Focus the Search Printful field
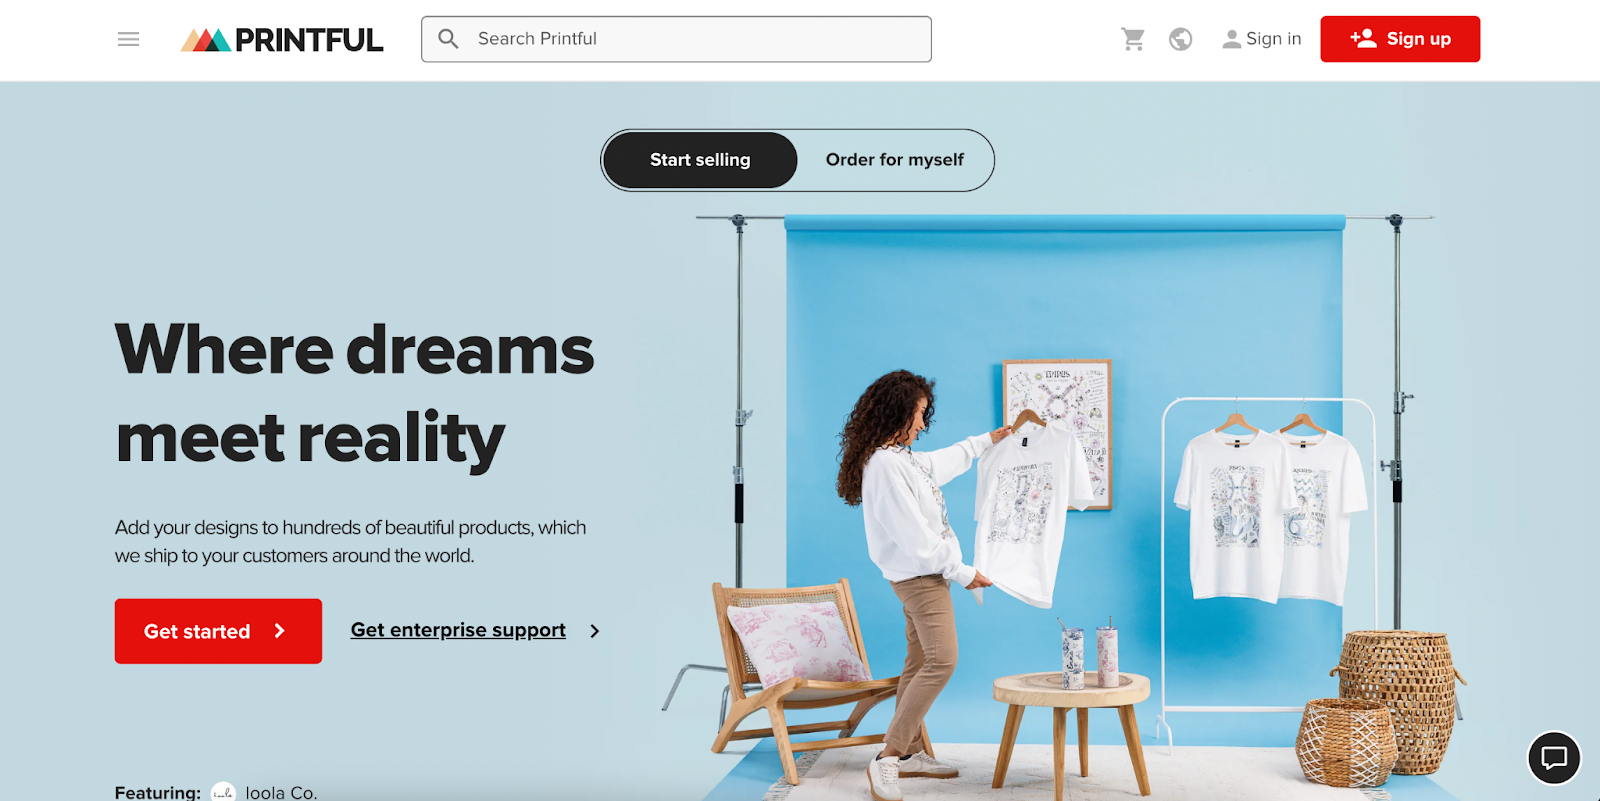 [676, 39]
